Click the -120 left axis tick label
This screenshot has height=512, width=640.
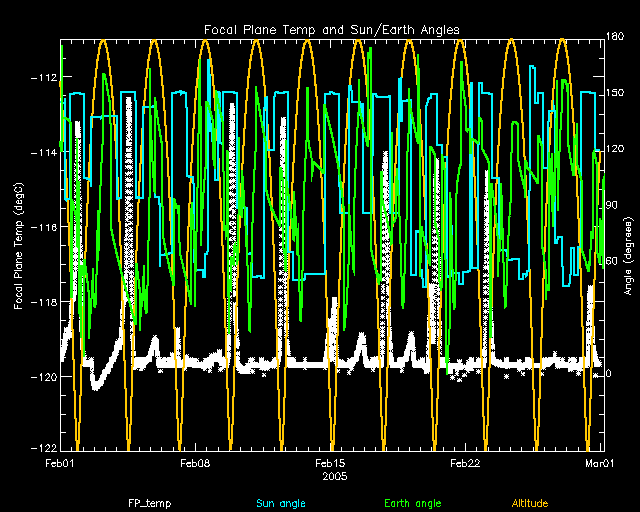(x=43, y=377)
